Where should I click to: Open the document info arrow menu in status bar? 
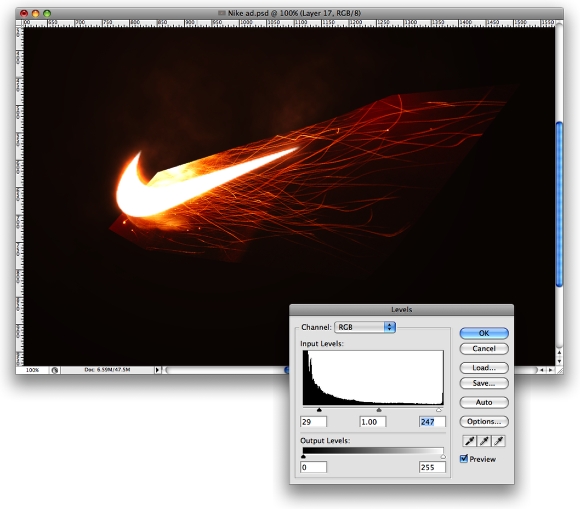point(158,370)
